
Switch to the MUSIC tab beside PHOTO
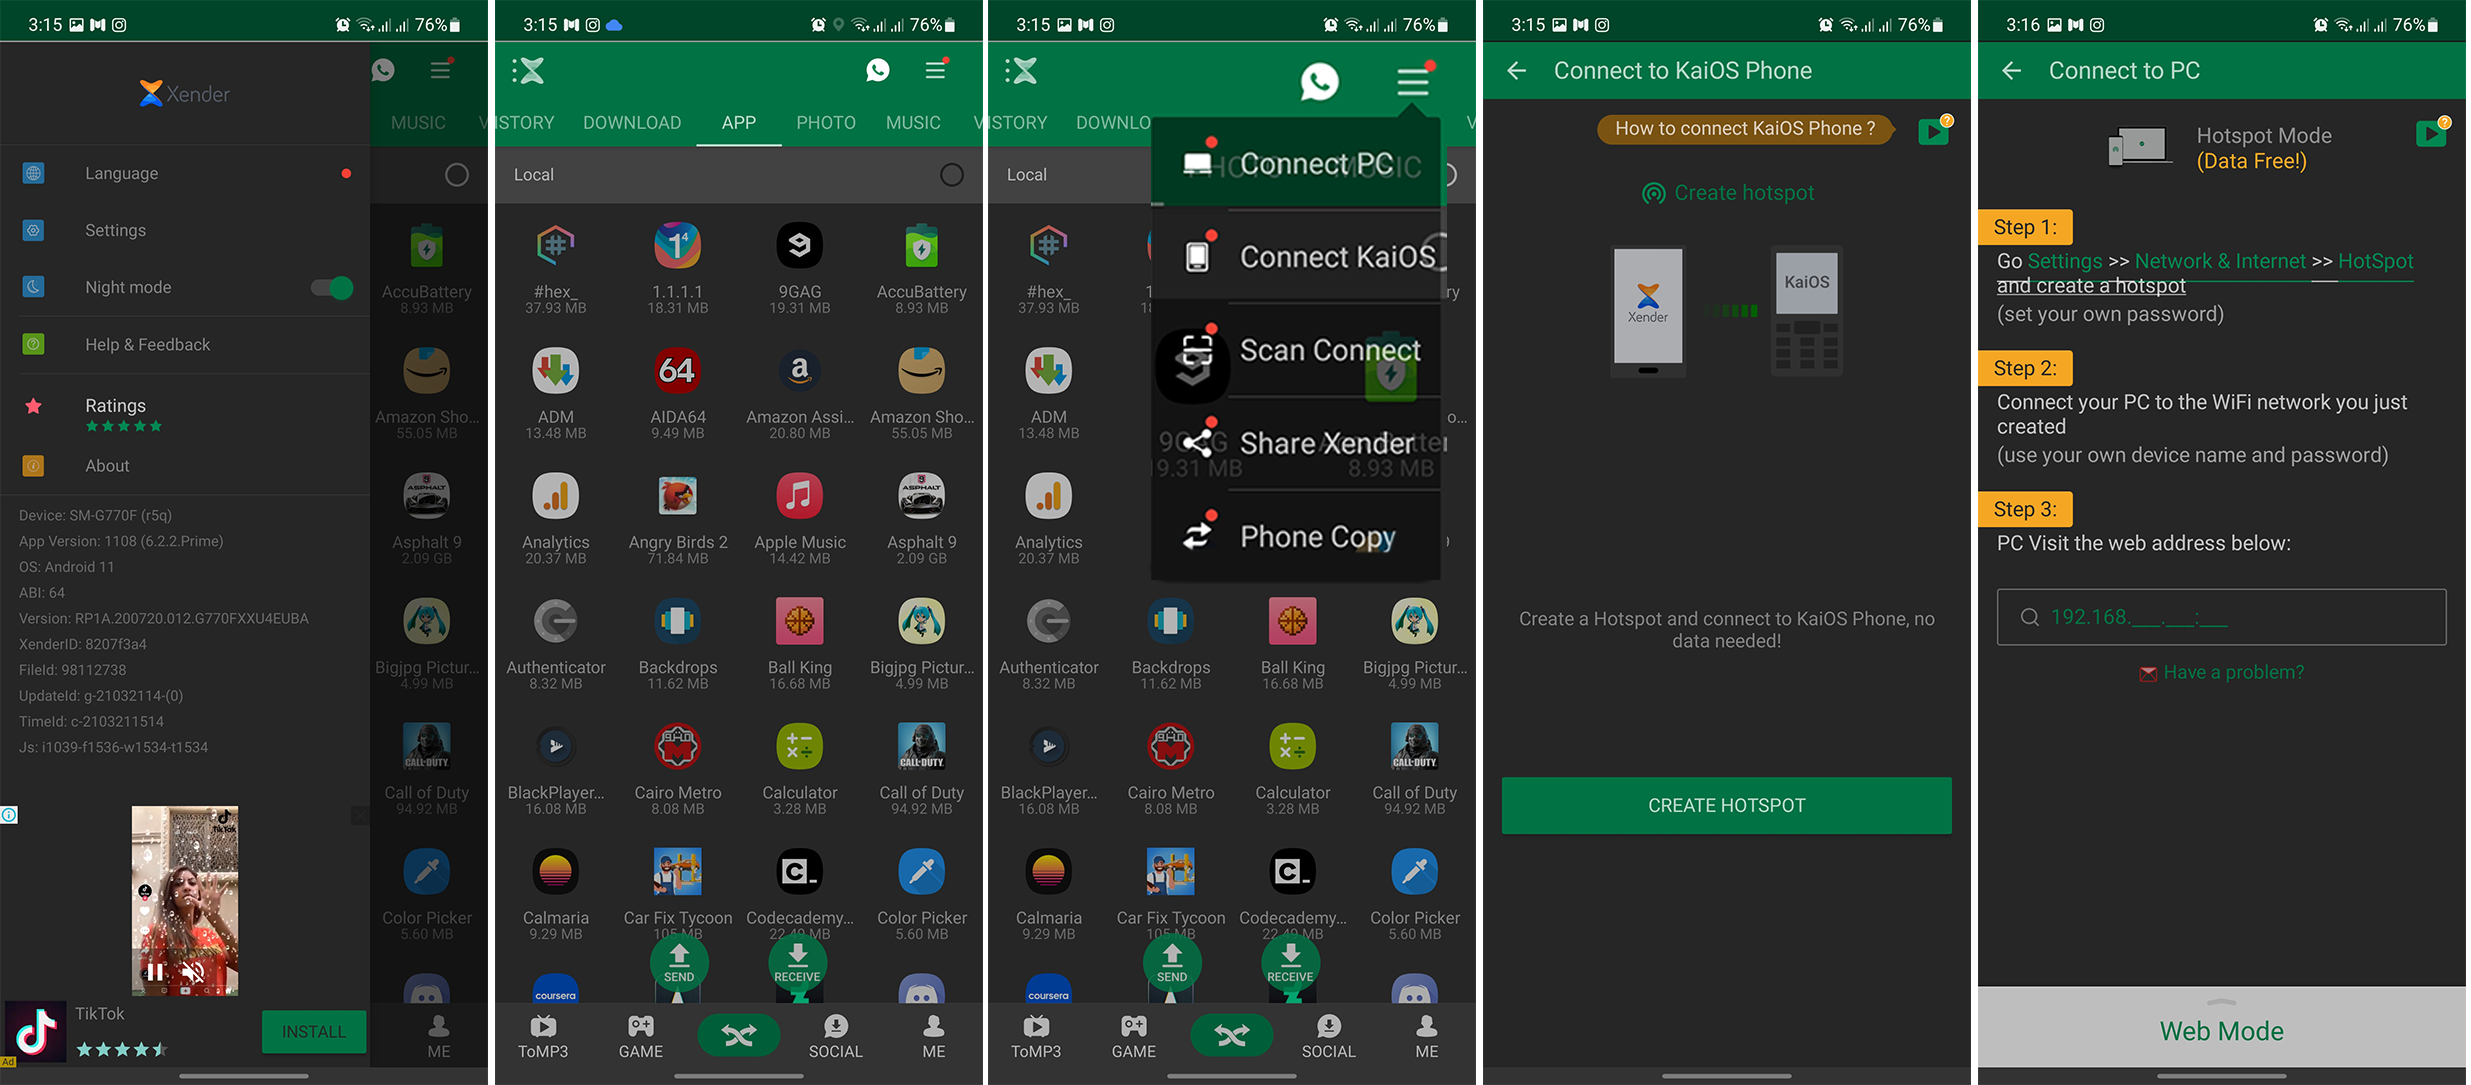913,122
